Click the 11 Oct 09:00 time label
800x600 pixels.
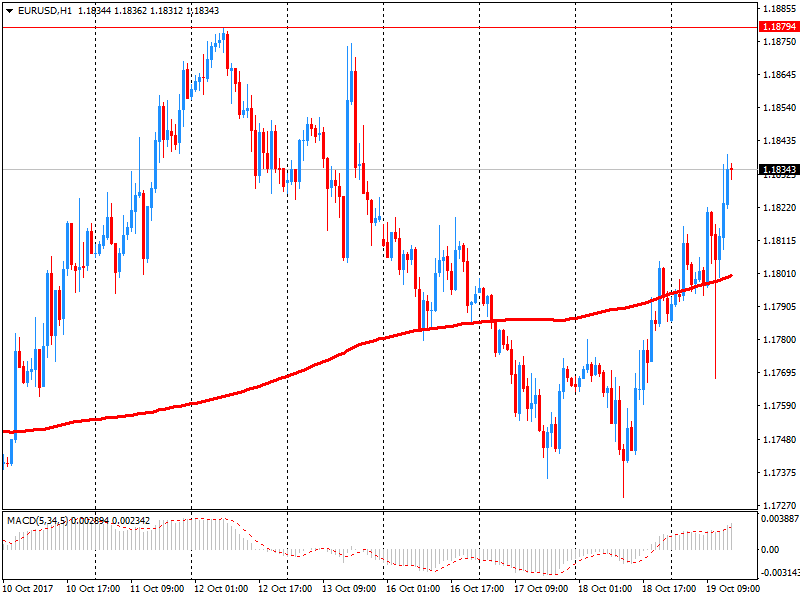(157, 589)
